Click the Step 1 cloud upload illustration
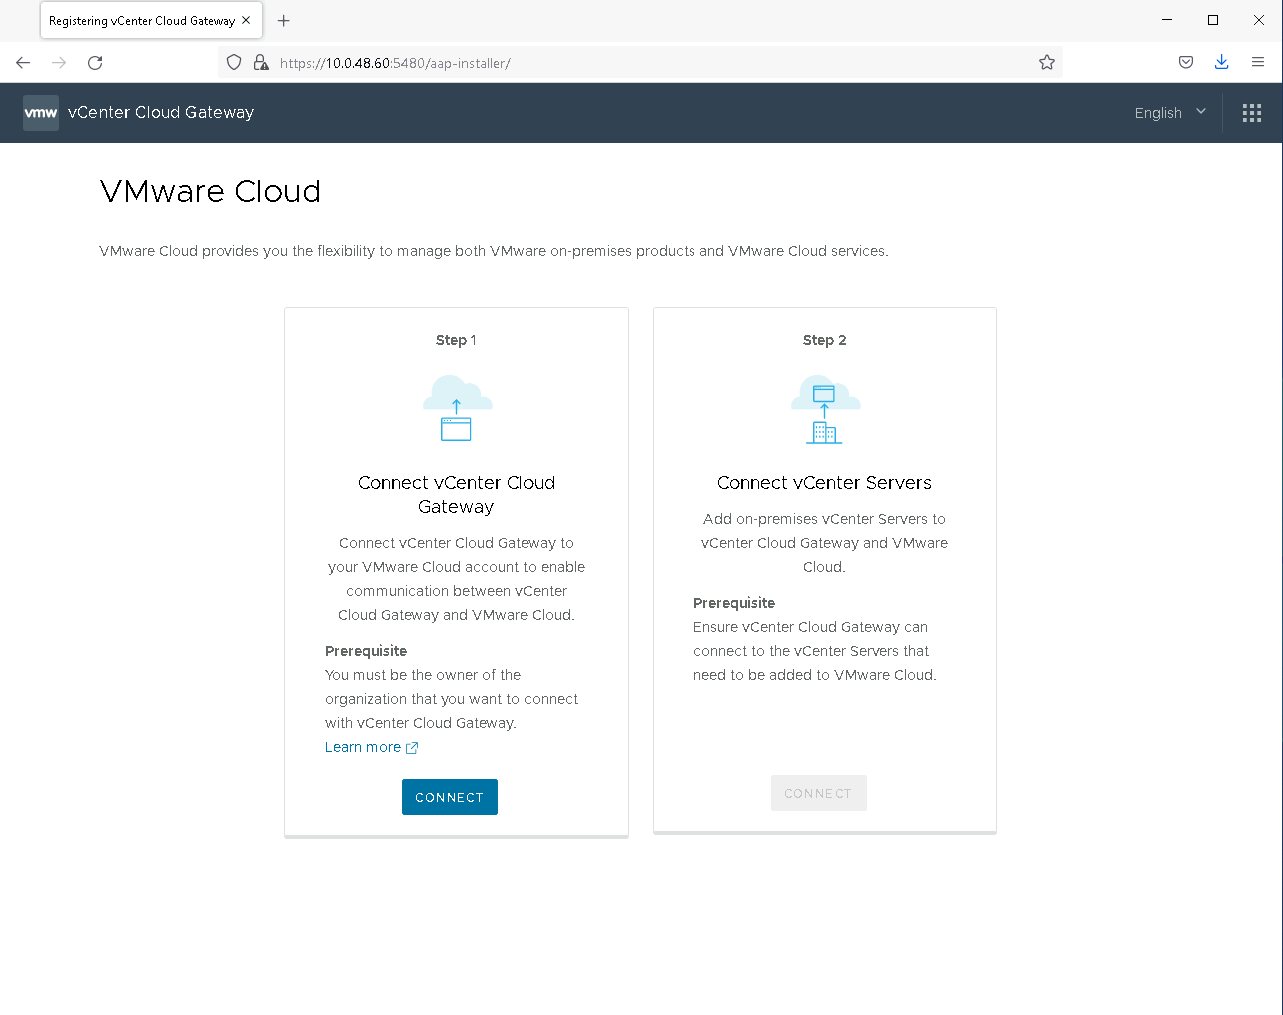 click(457, 408)
